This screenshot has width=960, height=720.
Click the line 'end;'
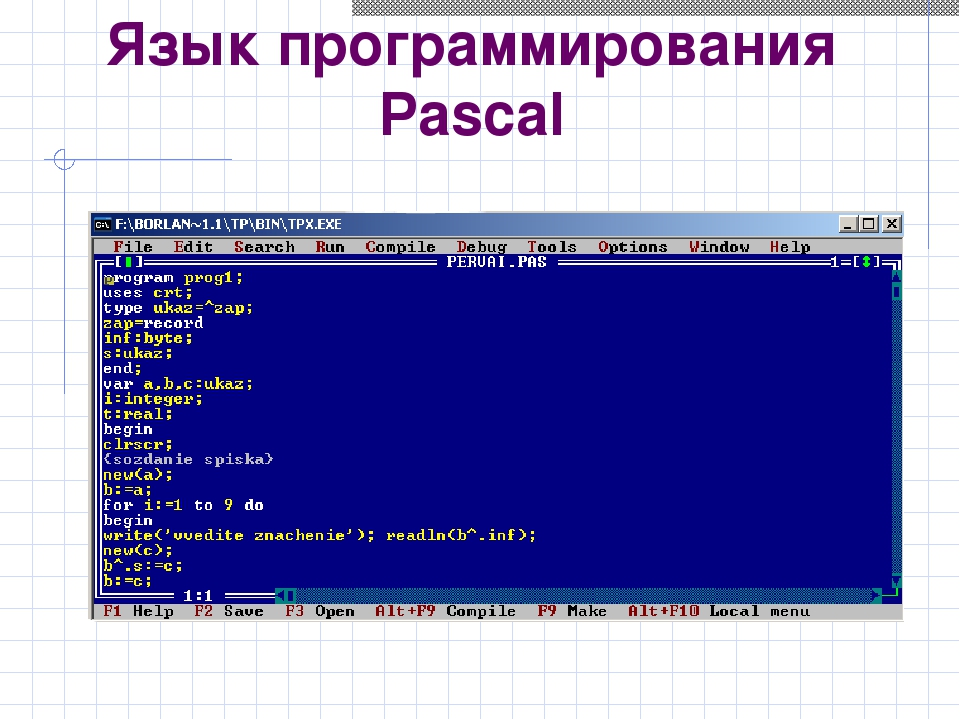122,368
